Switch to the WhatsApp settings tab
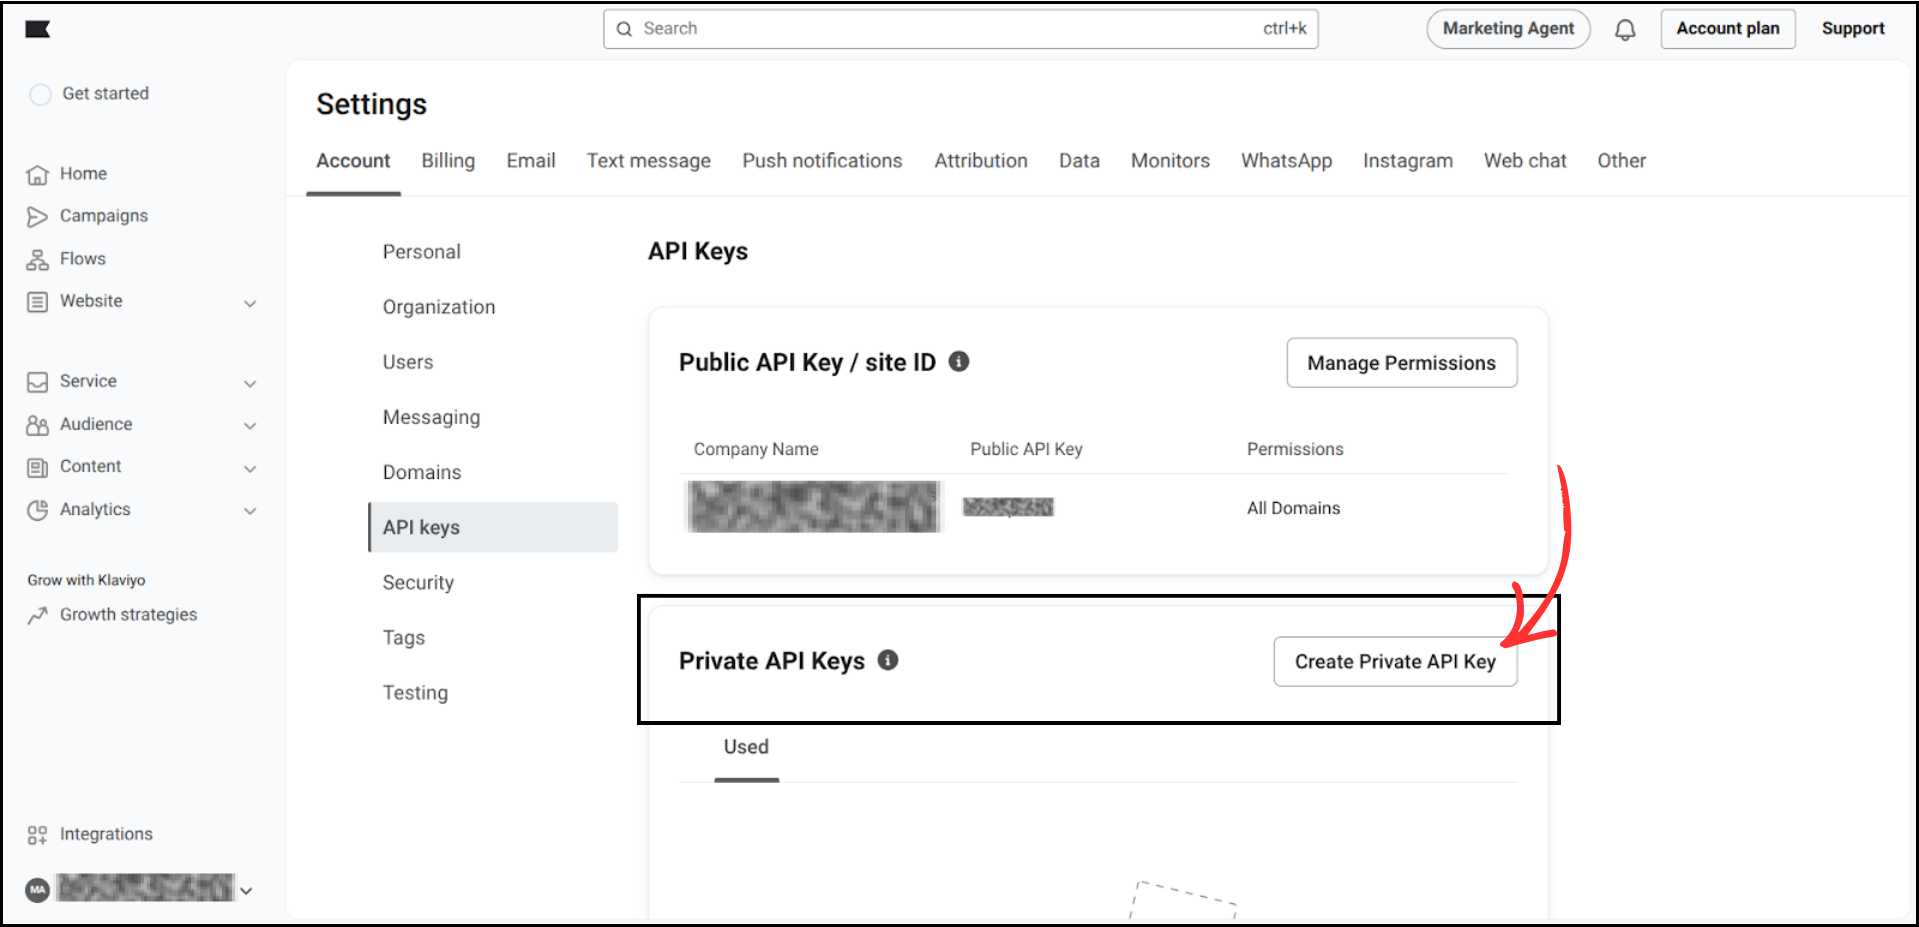 tap(1286, 160)
